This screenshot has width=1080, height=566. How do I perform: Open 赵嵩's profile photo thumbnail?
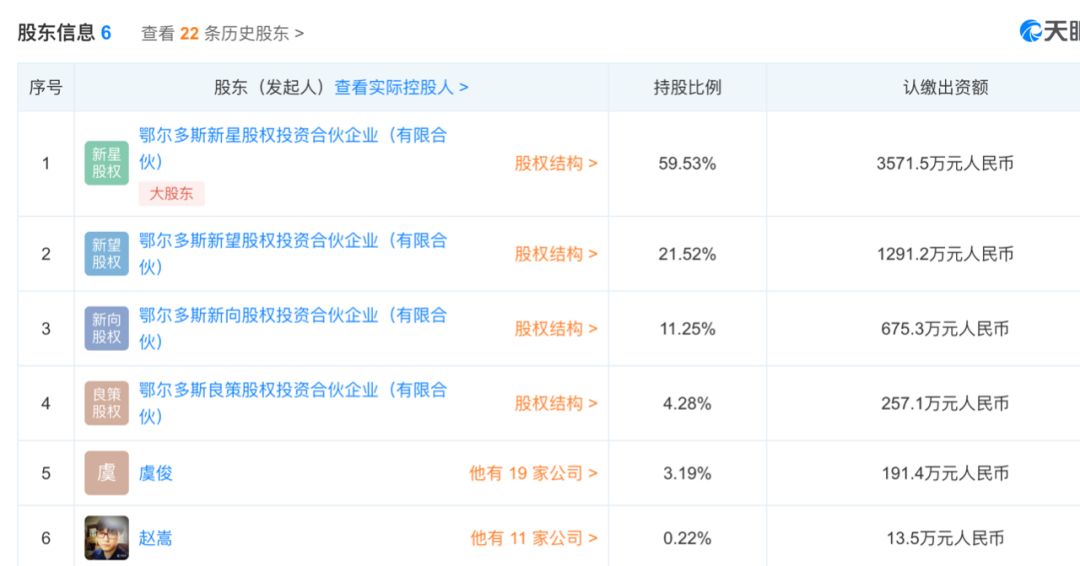click(x=107, y=538)
